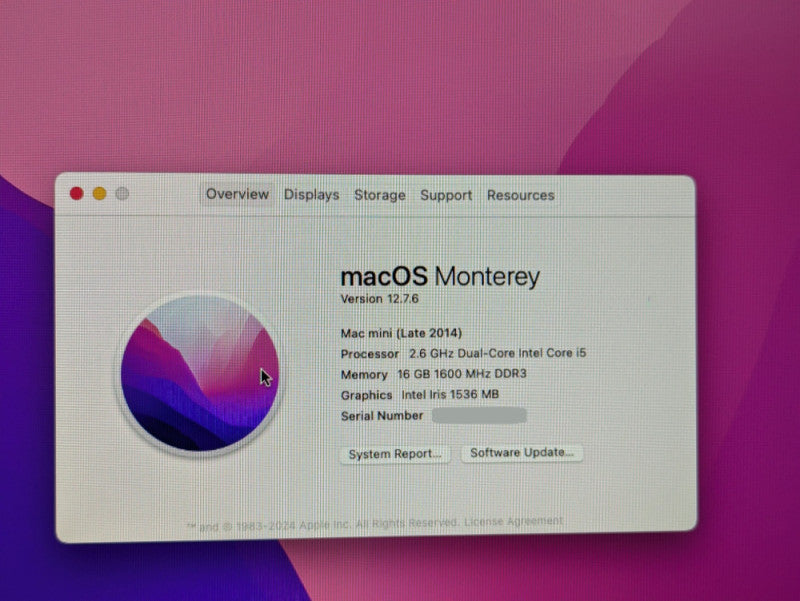800x601 pixels.
Task: Open the Displays tab
Action: (311, 195)
